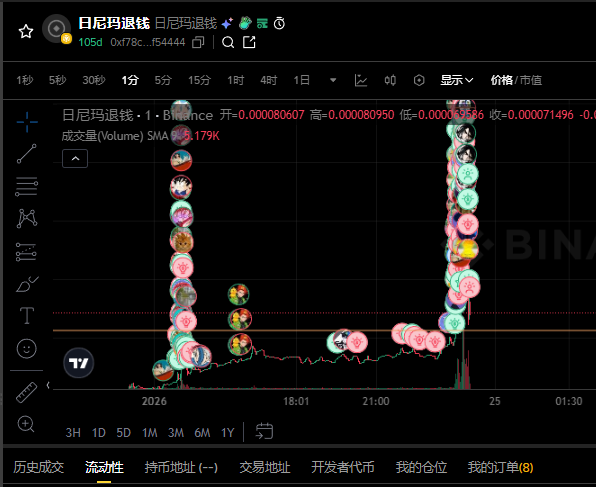This screenshot has height=487, width=596.
Task: Copy the contract address 0xf78c...f54444
Action: (x=198, y=42)
